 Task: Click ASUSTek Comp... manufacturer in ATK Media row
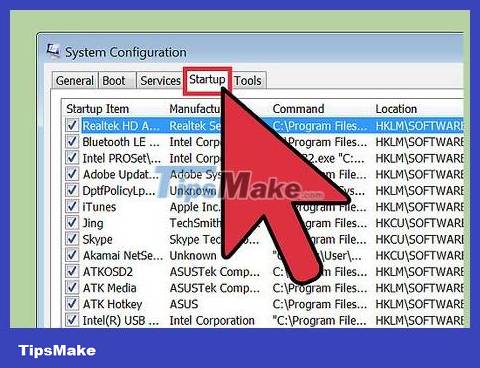pos(215,288)
